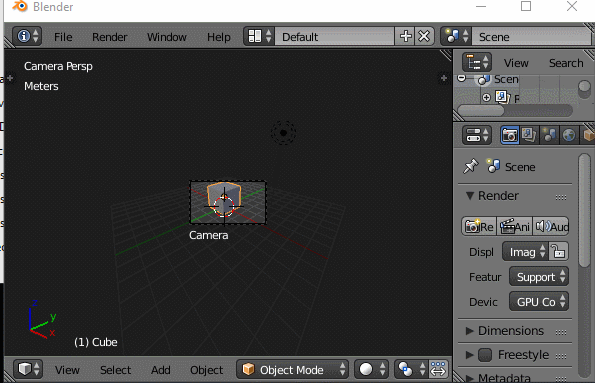The height and width of the screenshot is (383, 595).
Task: Expand the Metadata panel
Action: (x=469, y=378)
